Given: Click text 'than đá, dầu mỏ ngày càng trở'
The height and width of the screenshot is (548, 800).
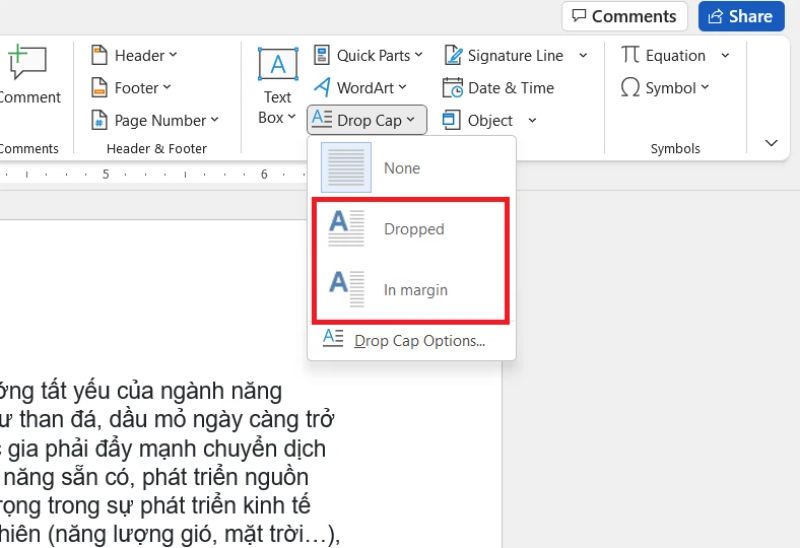Looking at the screenshot, I should pyautogui.click(x=177, y=419).
